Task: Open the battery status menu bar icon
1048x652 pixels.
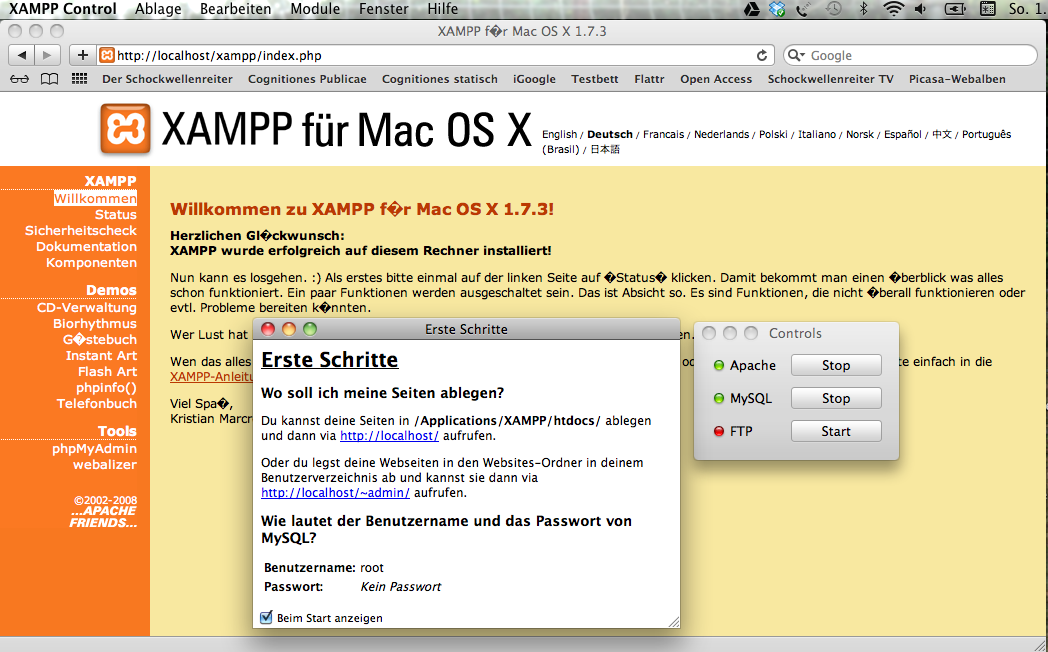Action: click(x=954, y=9)
